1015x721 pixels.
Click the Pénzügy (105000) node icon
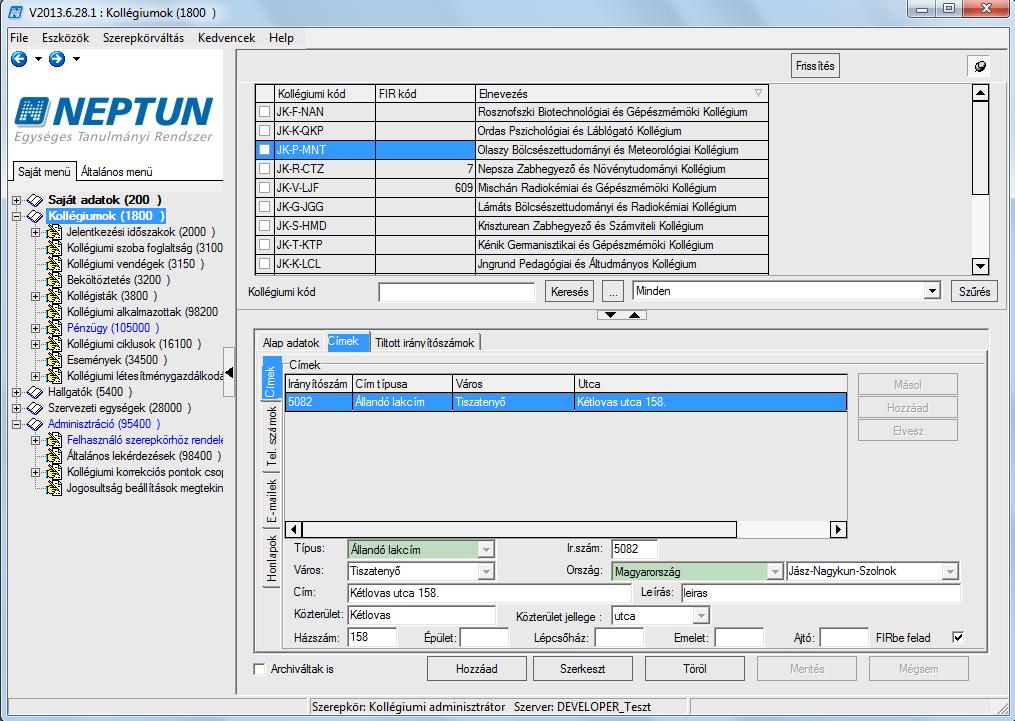54,328
